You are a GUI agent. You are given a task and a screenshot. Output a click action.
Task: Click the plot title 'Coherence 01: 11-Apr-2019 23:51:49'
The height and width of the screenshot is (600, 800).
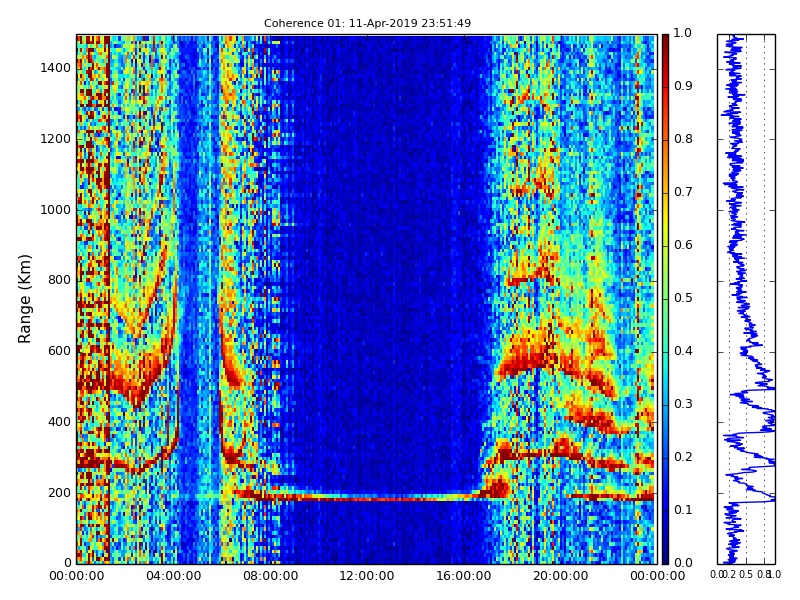[367, 23]
